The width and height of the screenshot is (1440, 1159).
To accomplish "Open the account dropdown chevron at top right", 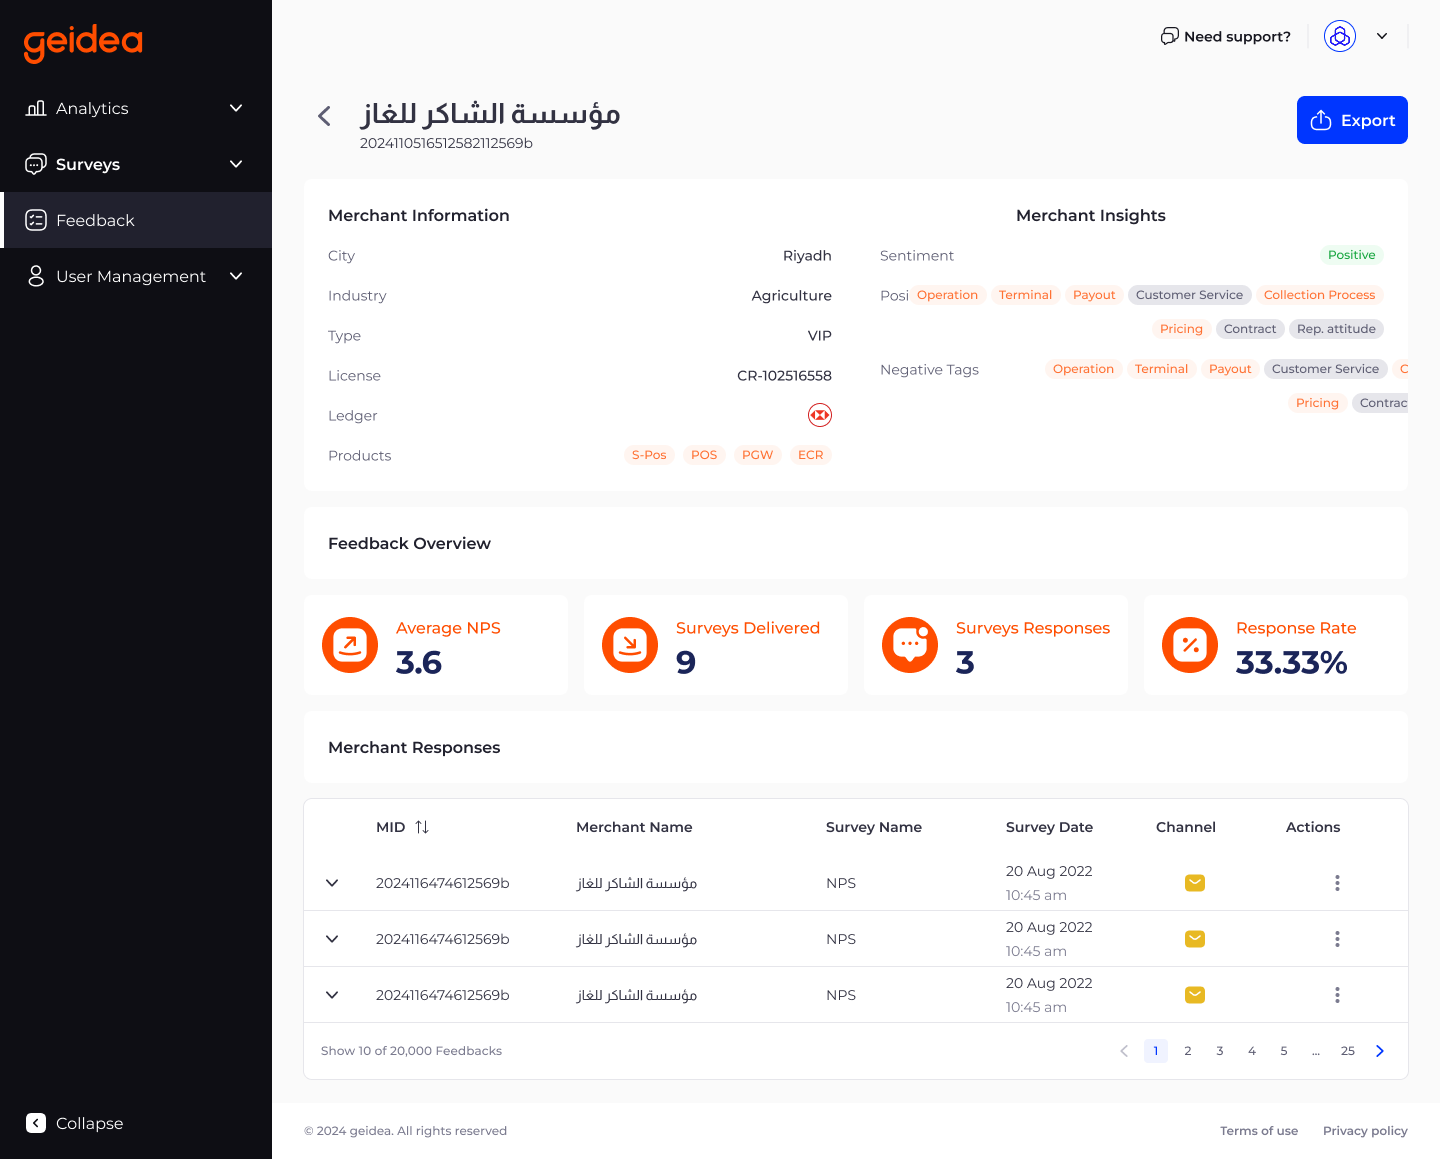I will point(1383,36).
